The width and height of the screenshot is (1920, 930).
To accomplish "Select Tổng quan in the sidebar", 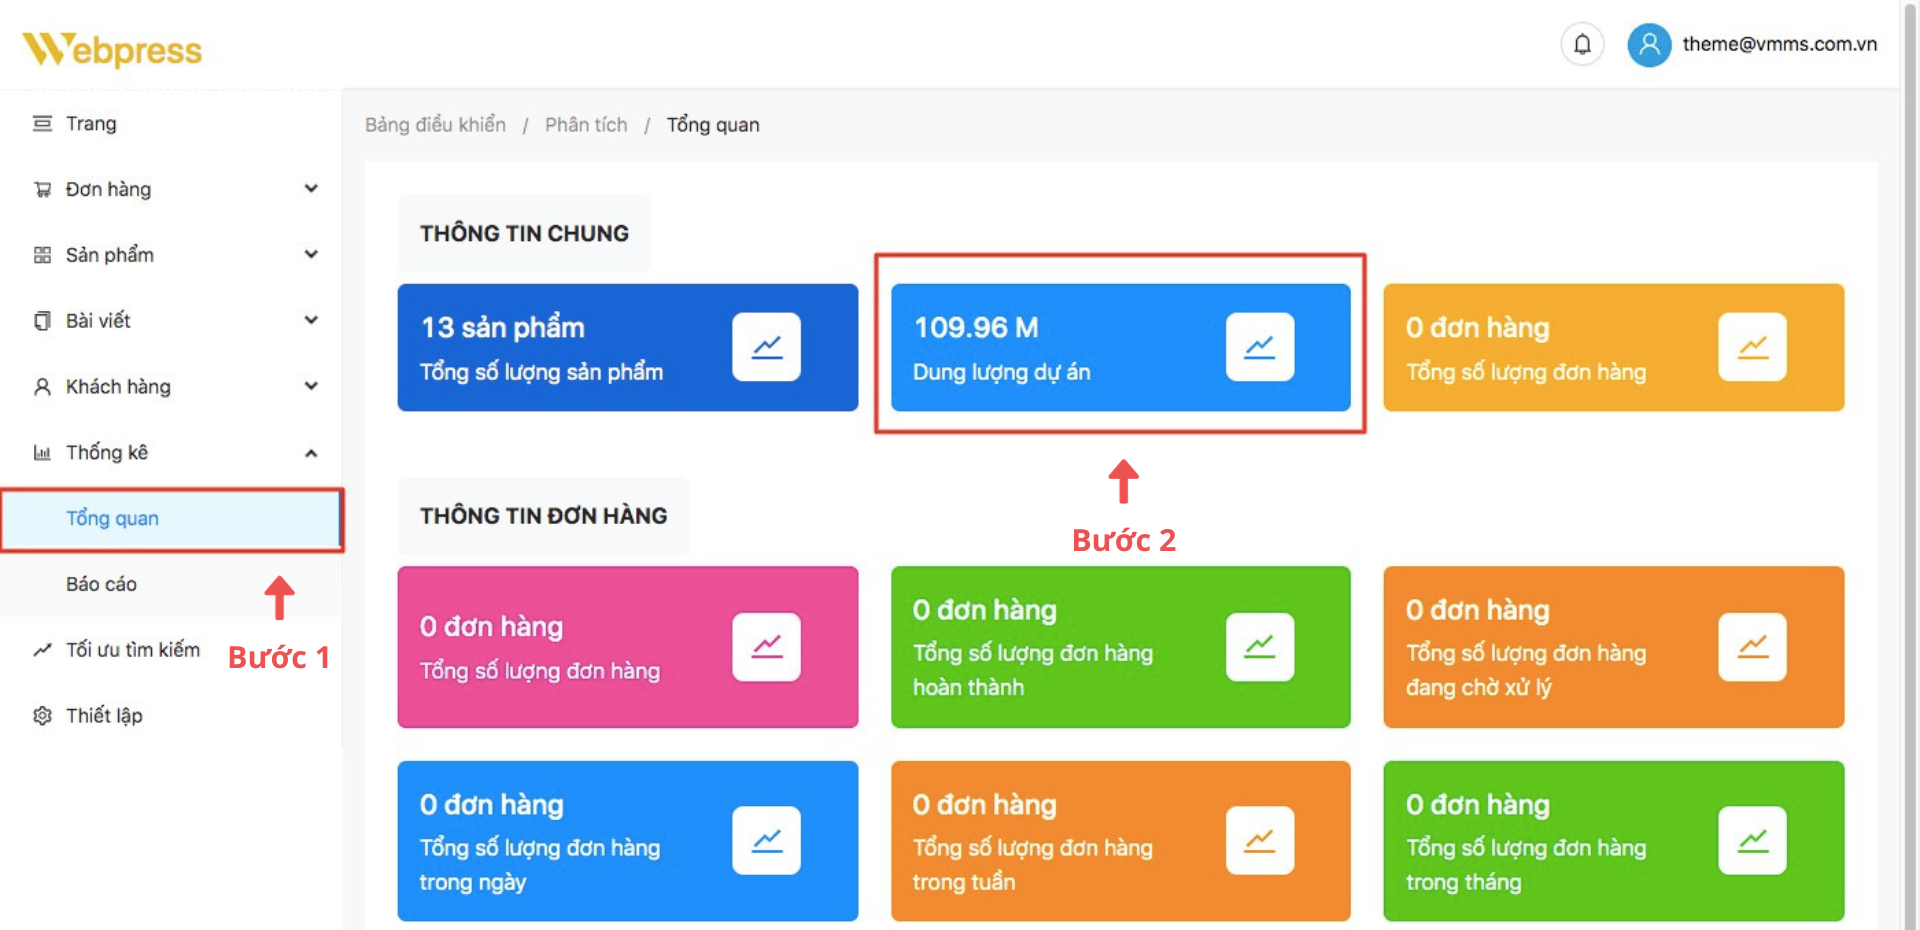I will pos(112,518).
